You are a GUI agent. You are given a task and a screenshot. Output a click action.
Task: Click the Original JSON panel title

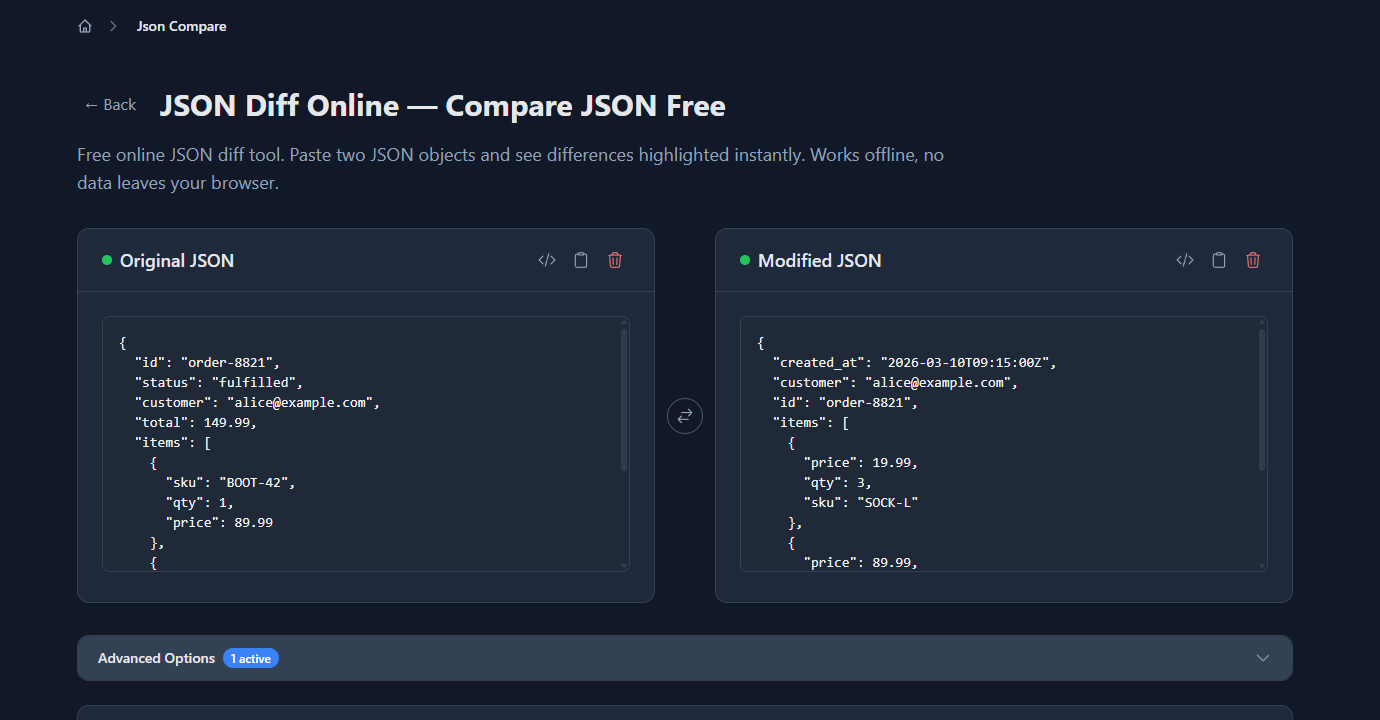tap(176, 260)
